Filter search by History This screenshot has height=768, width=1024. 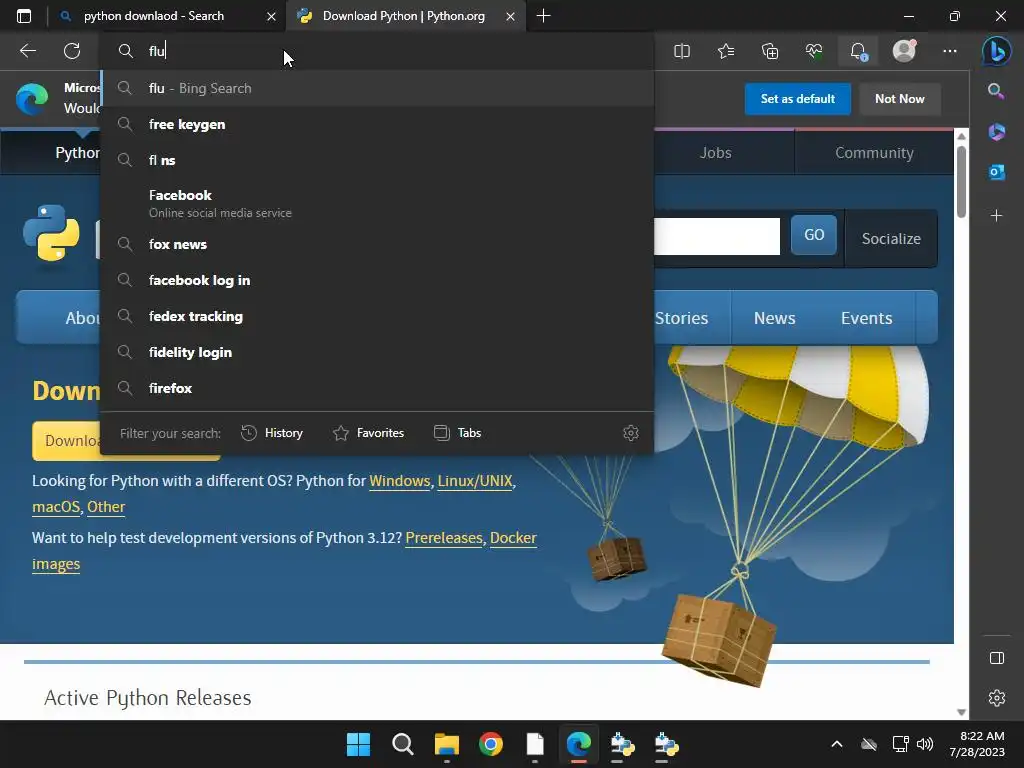[x=272, y=433]
